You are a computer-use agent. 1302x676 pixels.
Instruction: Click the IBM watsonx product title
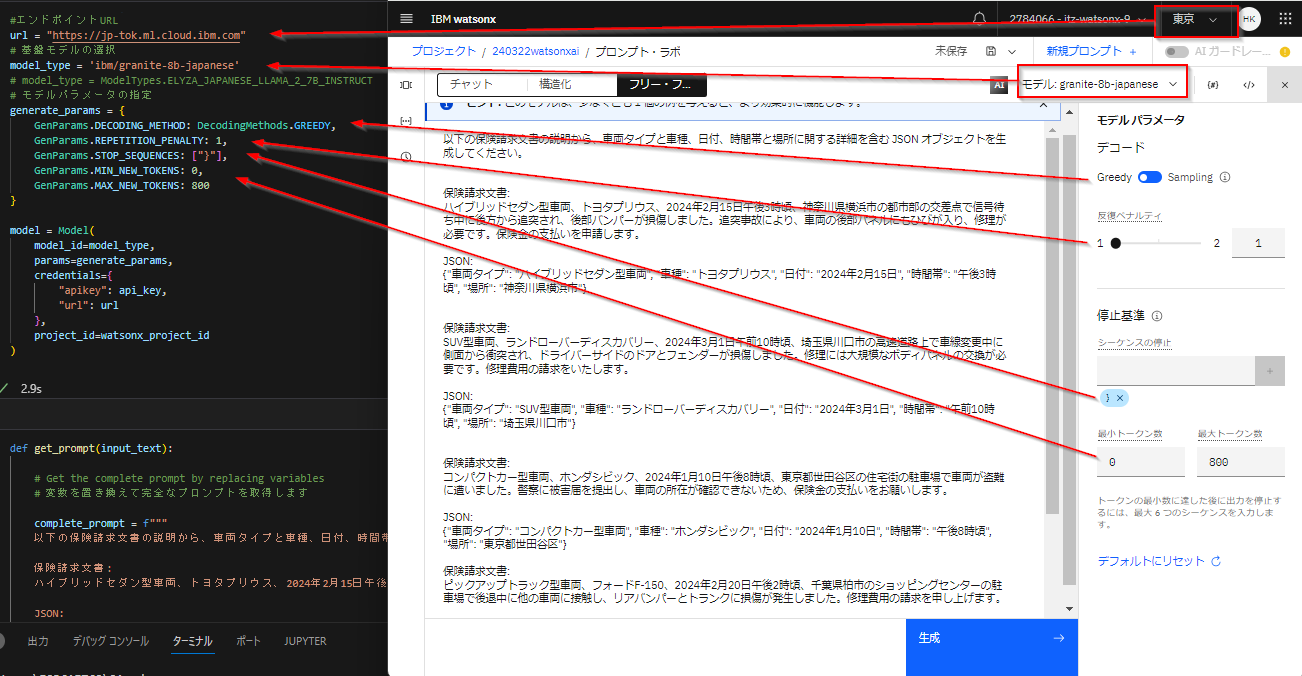tap(463, 19)
